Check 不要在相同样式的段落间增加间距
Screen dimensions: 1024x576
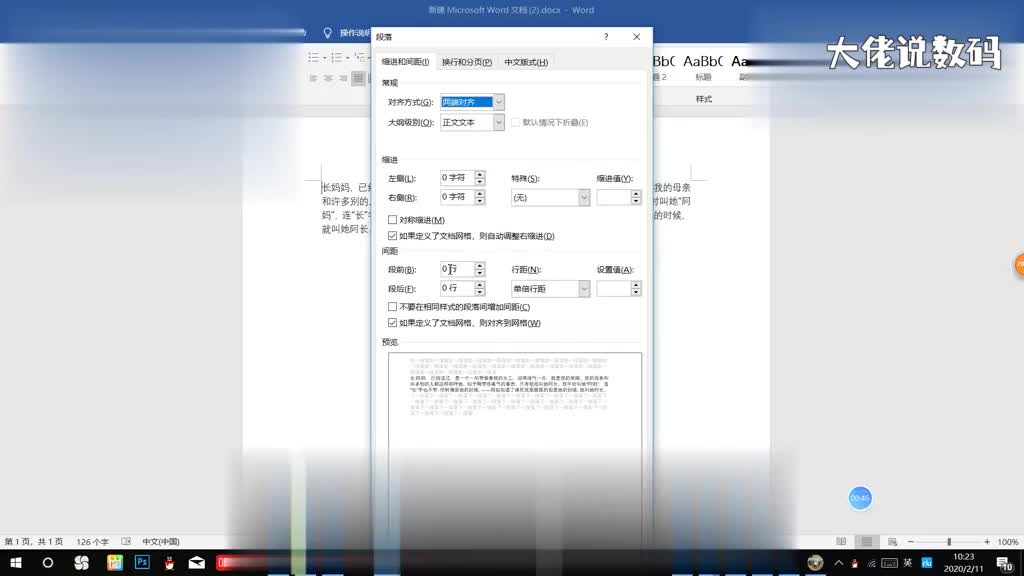(391, 306)
